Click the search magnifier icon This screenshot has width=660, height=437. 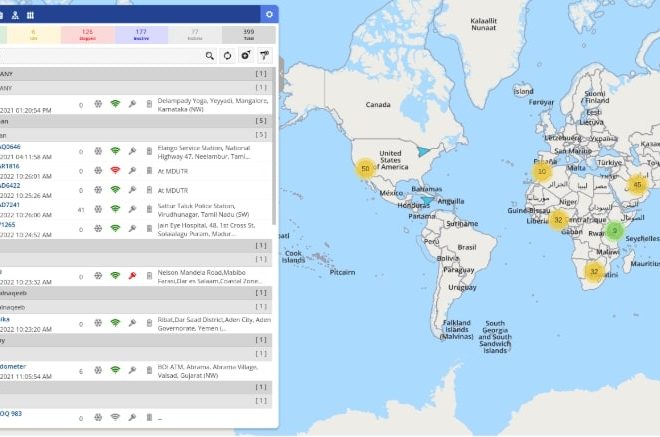click(x=210, y=56)
